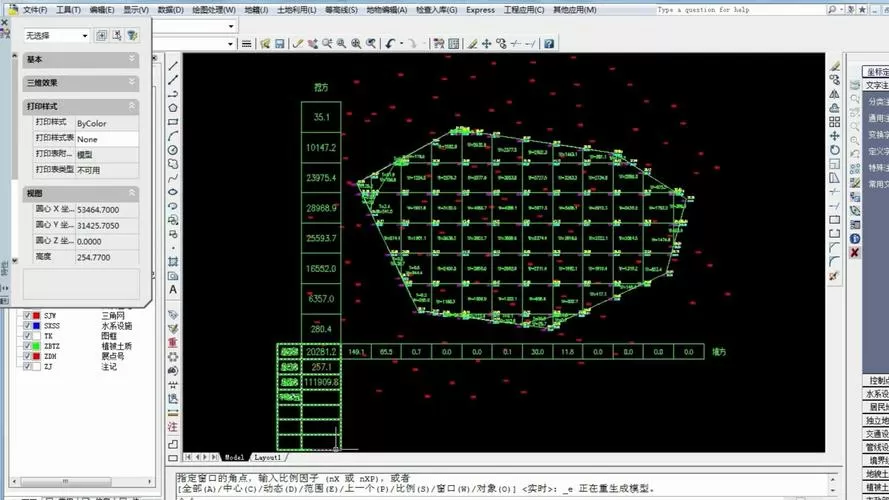Image resolution: width=889 pixels, height=500 pixels.
Task: Click the Mirror tool icon
Action: 835,94
